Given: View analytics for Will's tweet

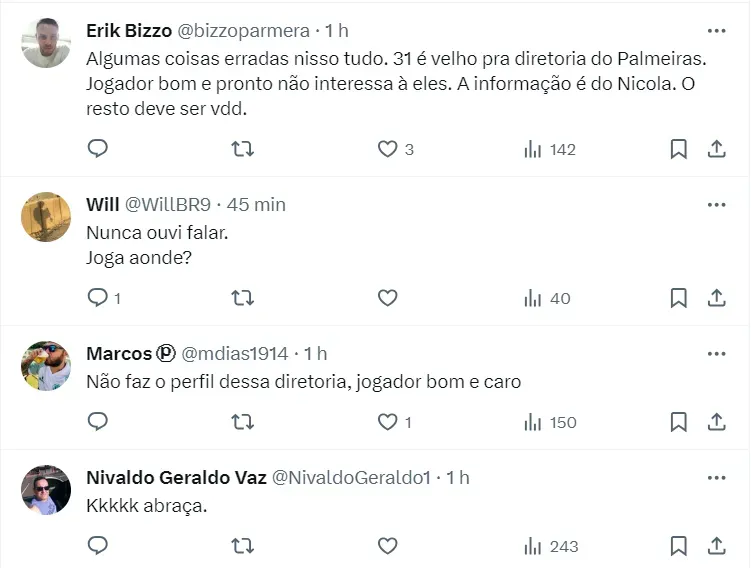Looking at the screenshot, I should point(547,298).
